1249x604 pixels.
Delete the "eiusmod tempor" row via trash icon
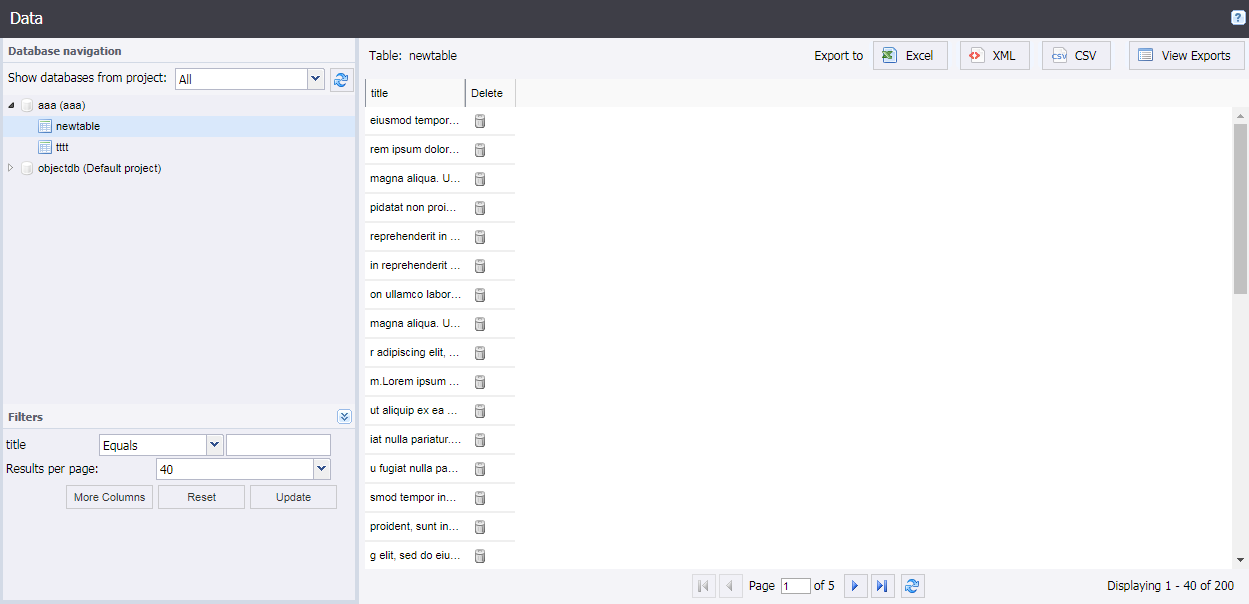[480, 121]
